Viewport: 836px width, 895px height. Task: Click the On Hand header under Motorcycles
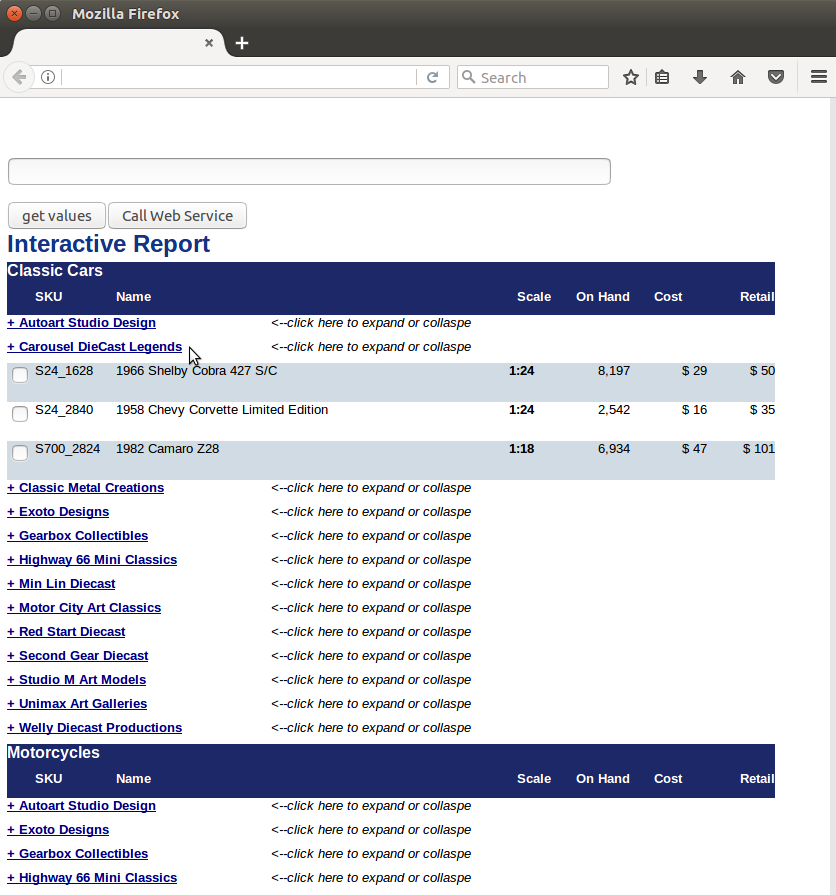pyautogui.click(x=603, y=779)
